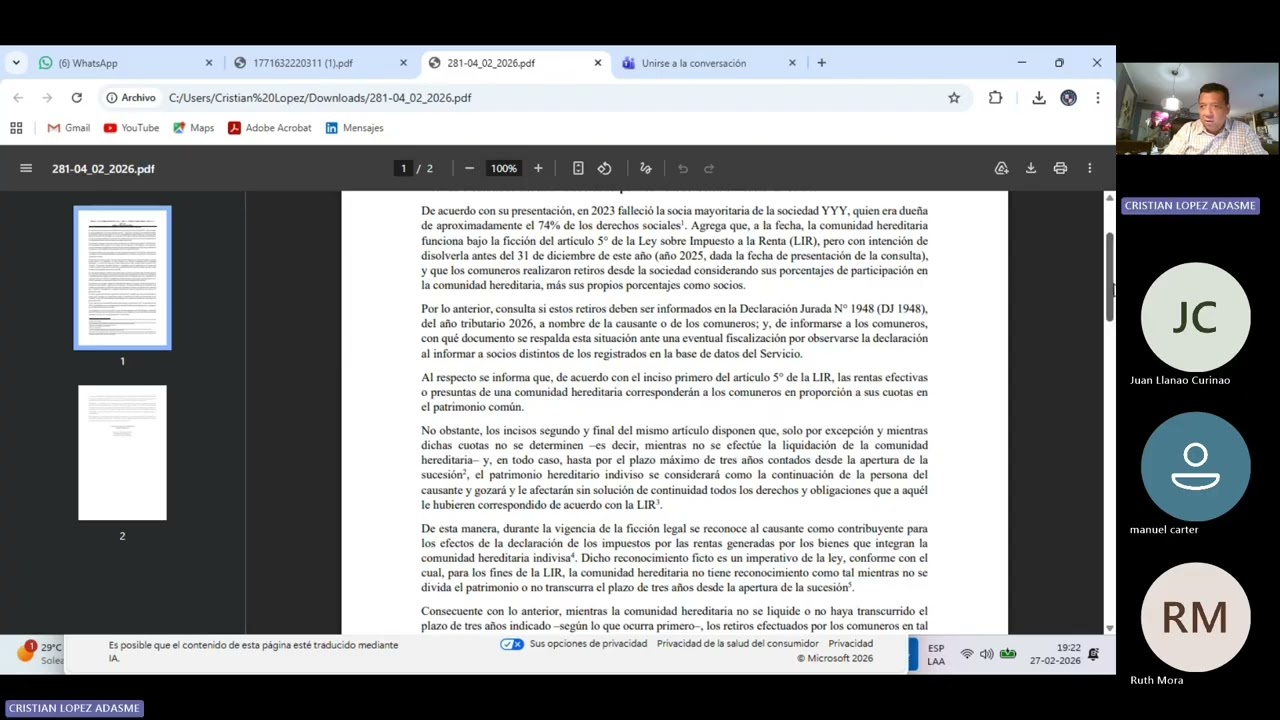
Task: Open the browser profile avatar
Action: tap(1069, 97)
